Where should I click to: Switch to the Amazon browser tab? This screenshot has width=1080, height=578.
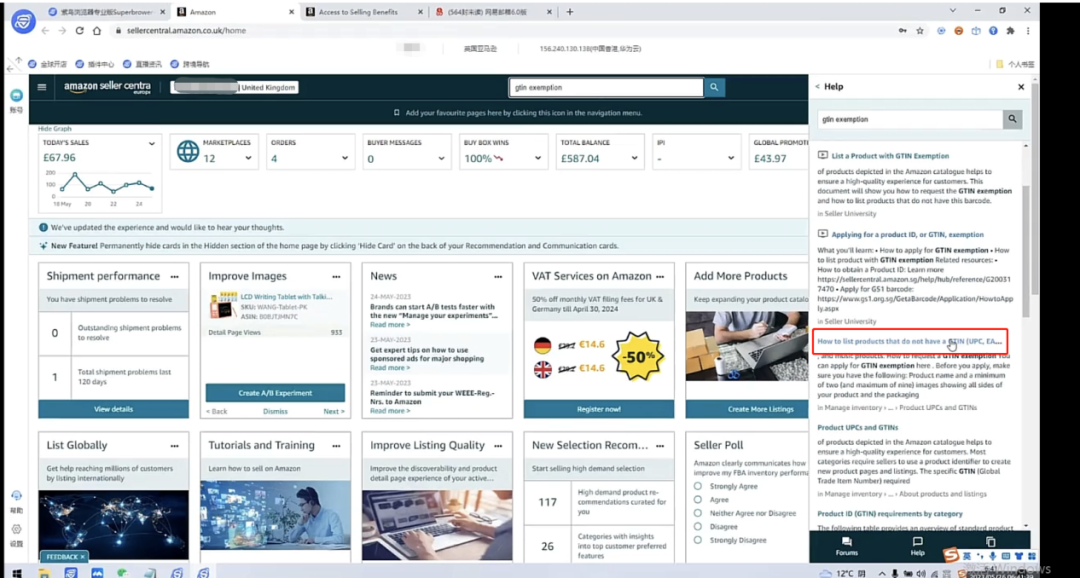tap(234, 12)
